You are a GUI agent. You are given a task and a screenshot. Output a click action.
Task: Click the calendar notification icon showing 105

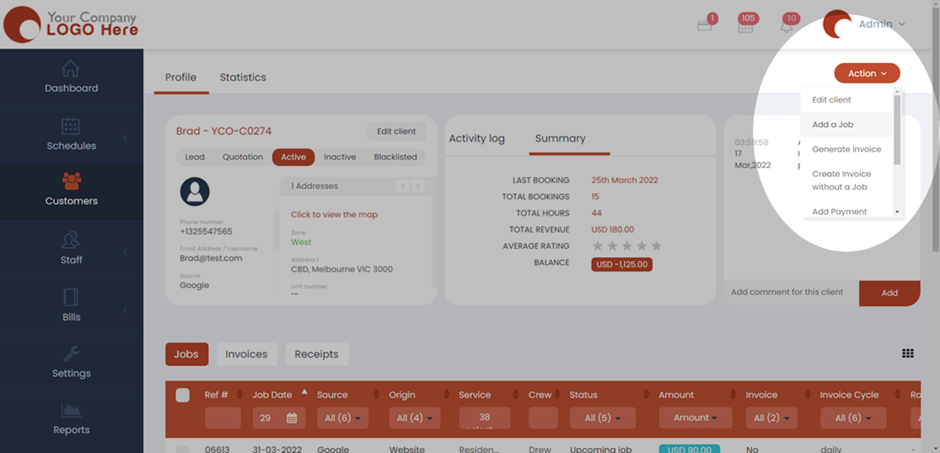pos(745,26)
